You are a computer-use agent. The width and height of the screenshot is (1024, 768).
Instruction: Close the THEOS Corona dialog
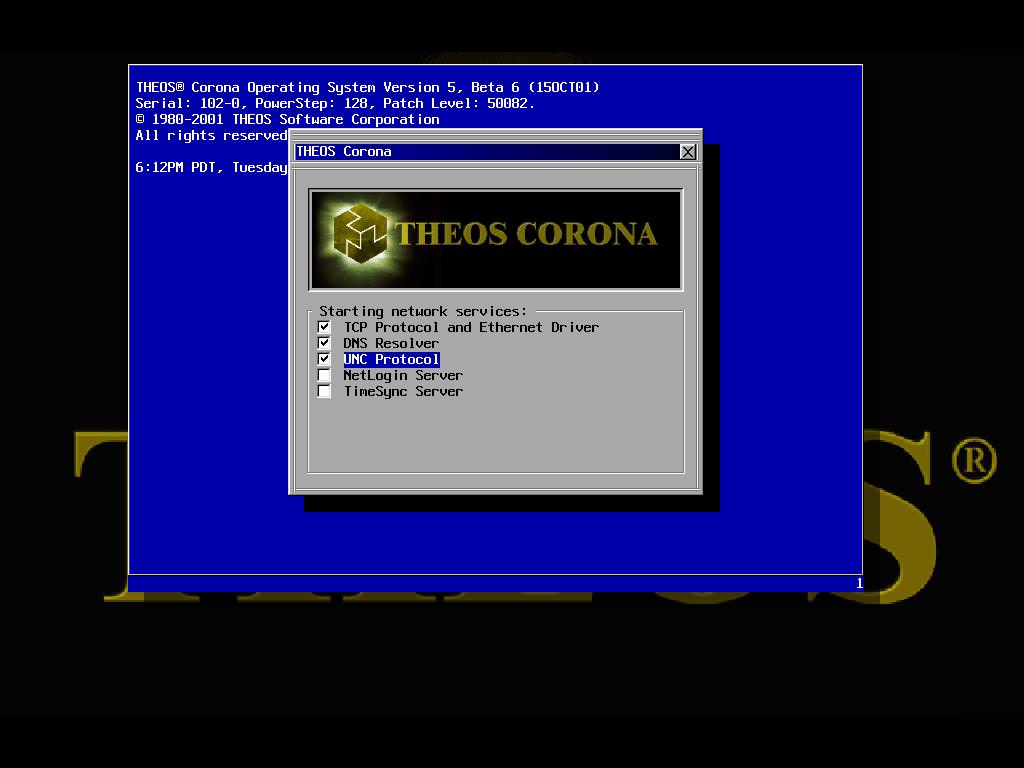pyautogui.click(x=688, y=152)
